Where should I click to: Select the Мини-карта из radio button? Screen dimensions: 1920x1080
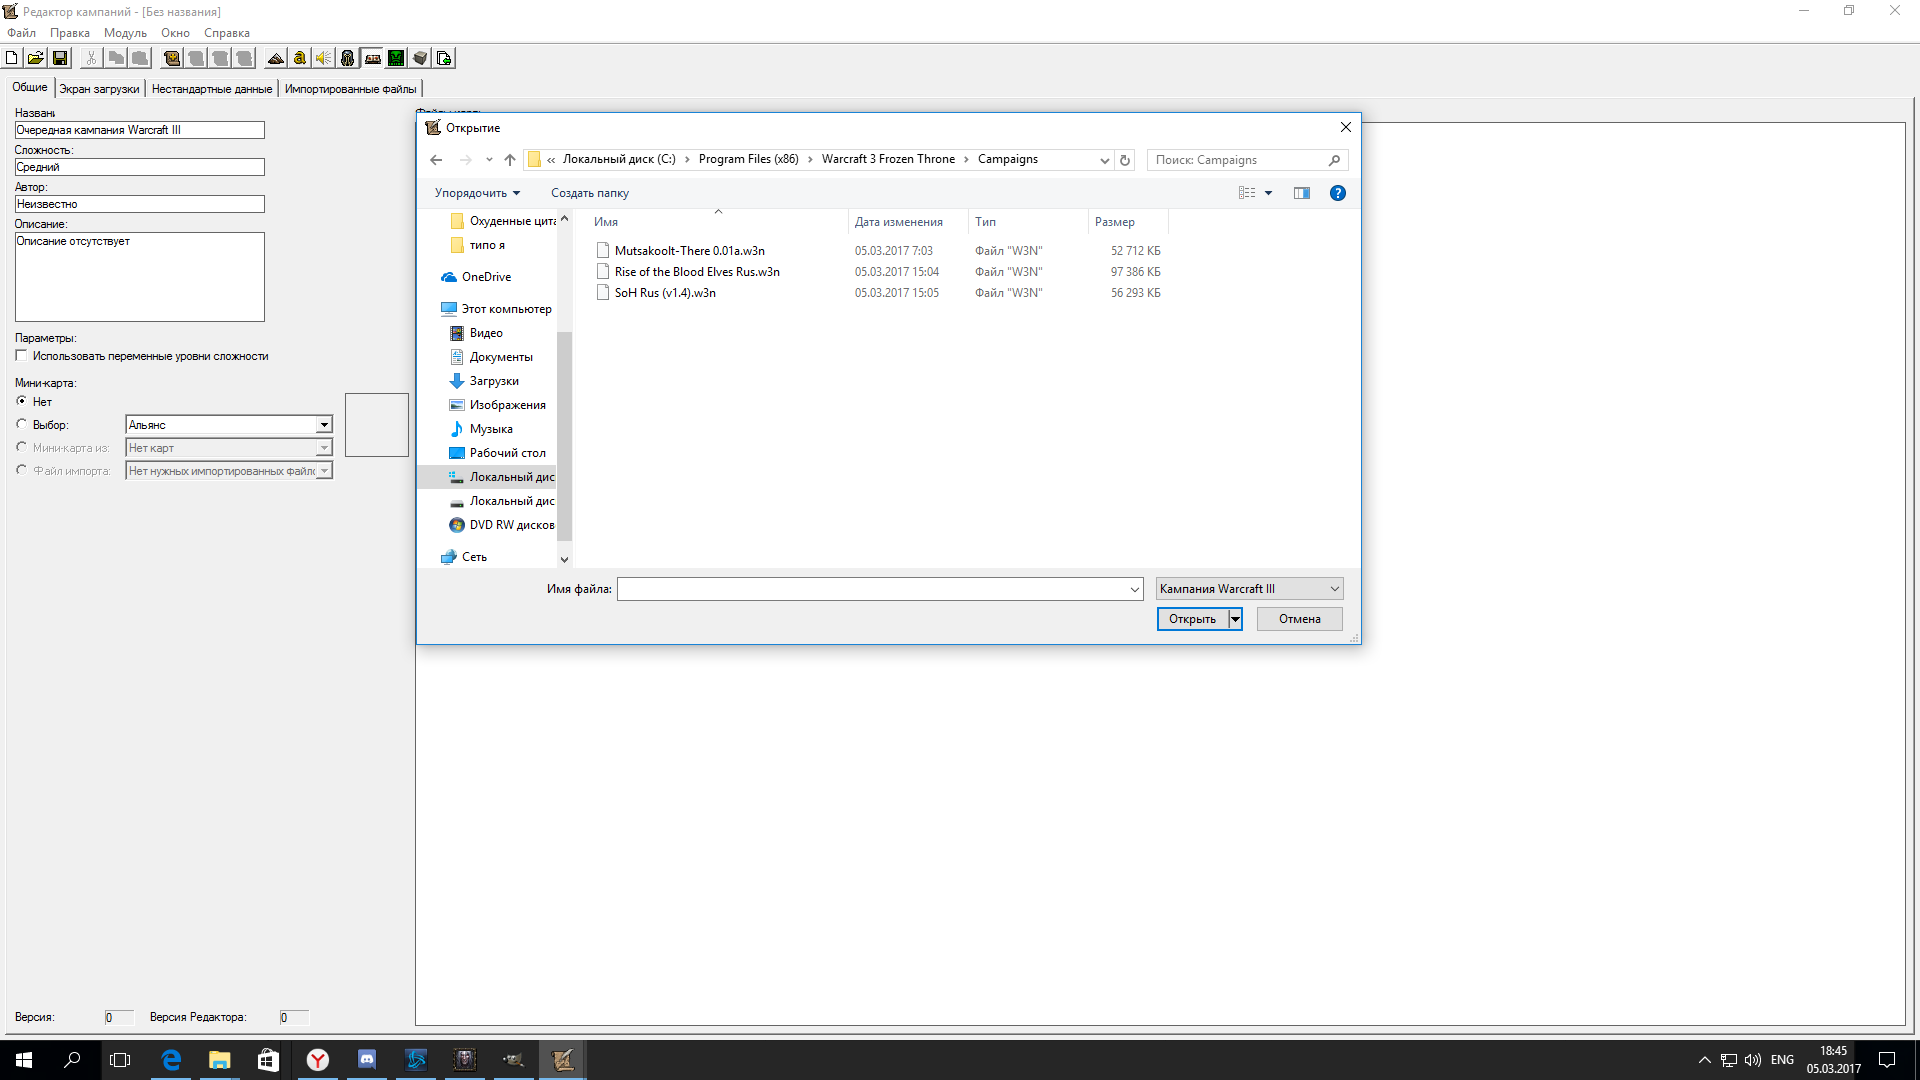pos(21,447)
